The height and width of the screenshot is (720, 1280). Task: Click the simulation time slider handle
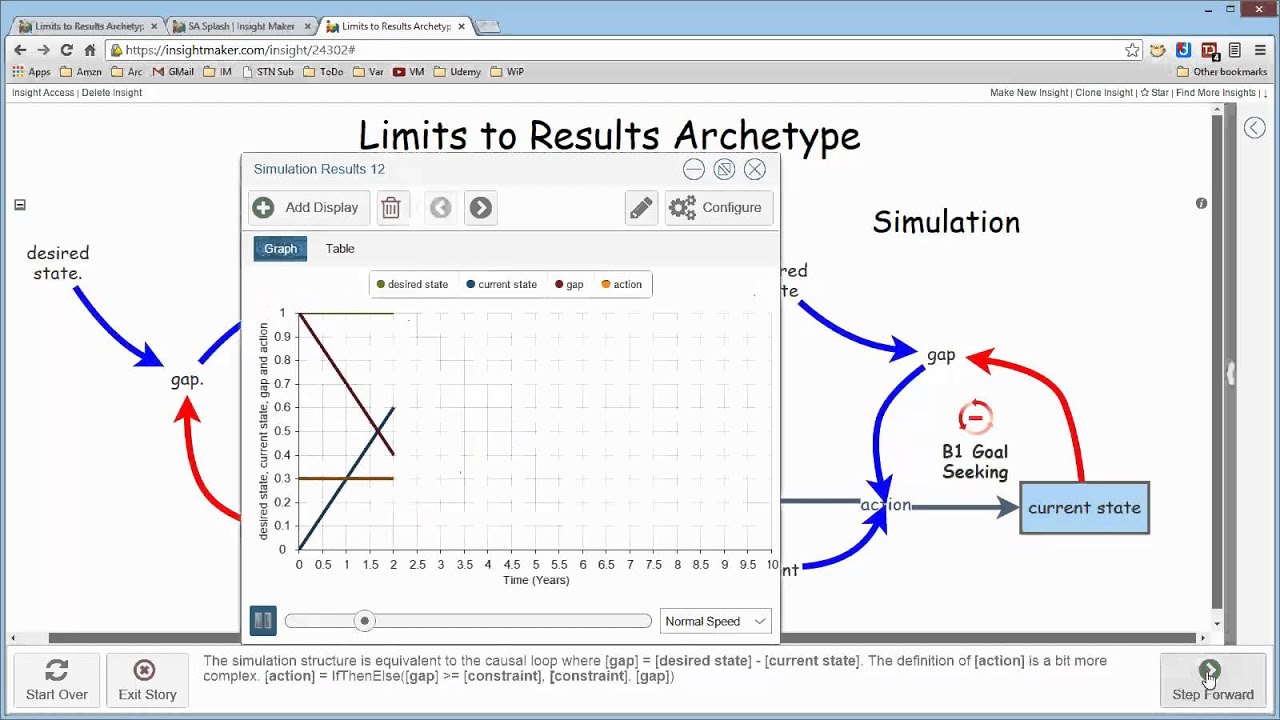click(x=365, y=621)
